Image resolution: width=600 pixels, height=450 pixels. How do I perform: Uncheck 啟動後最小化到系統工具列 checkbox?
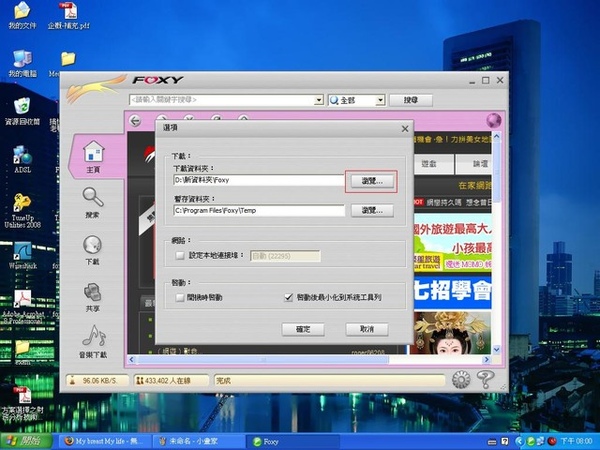pyautogui.click(x=289, y=297)
